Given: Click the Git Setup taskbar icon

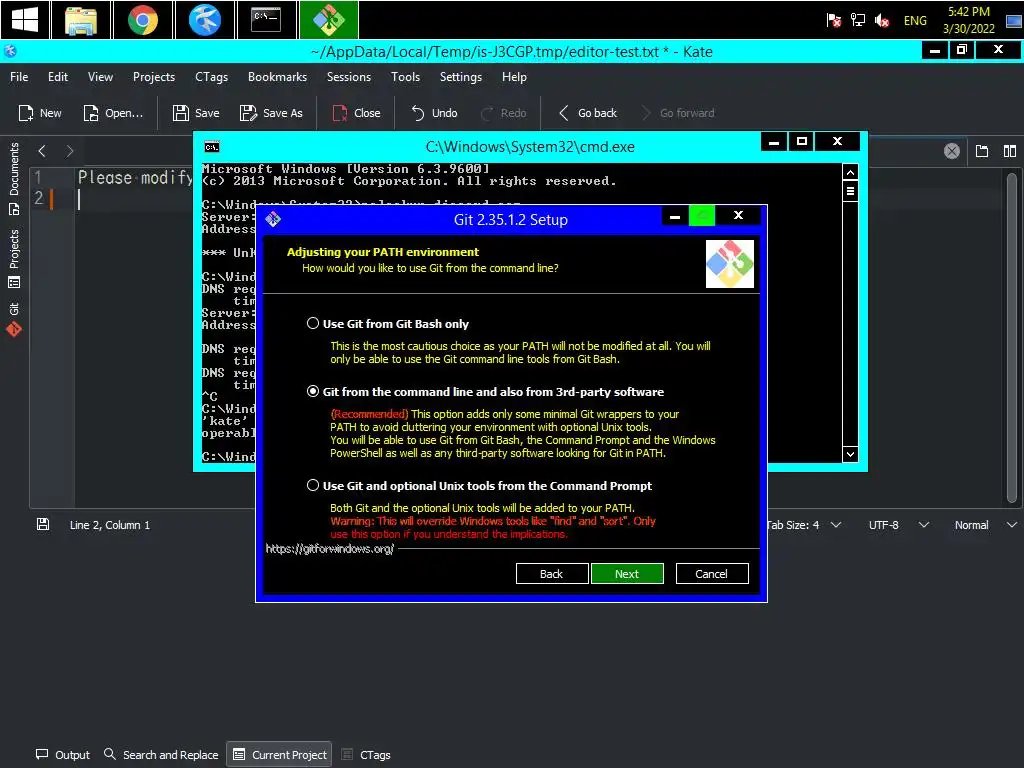Looking at the screenshot, I should coord(328,20).
